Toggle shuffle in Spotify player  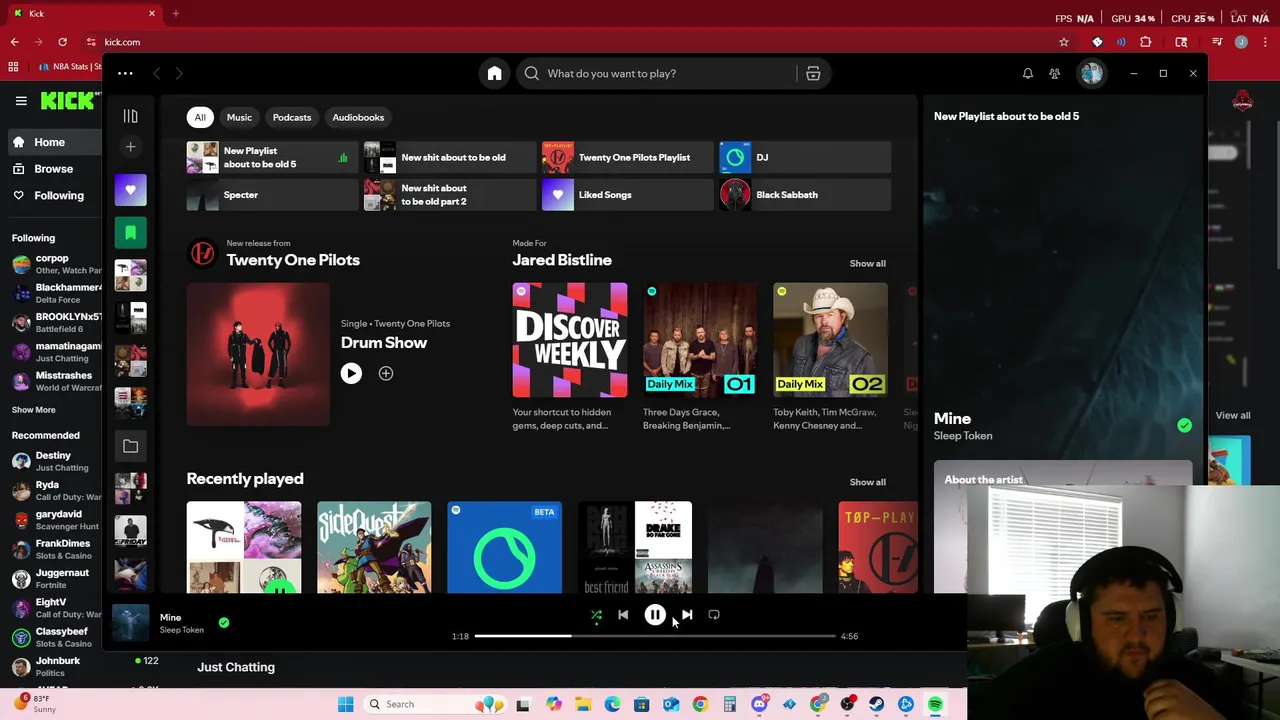click(596, 615)
